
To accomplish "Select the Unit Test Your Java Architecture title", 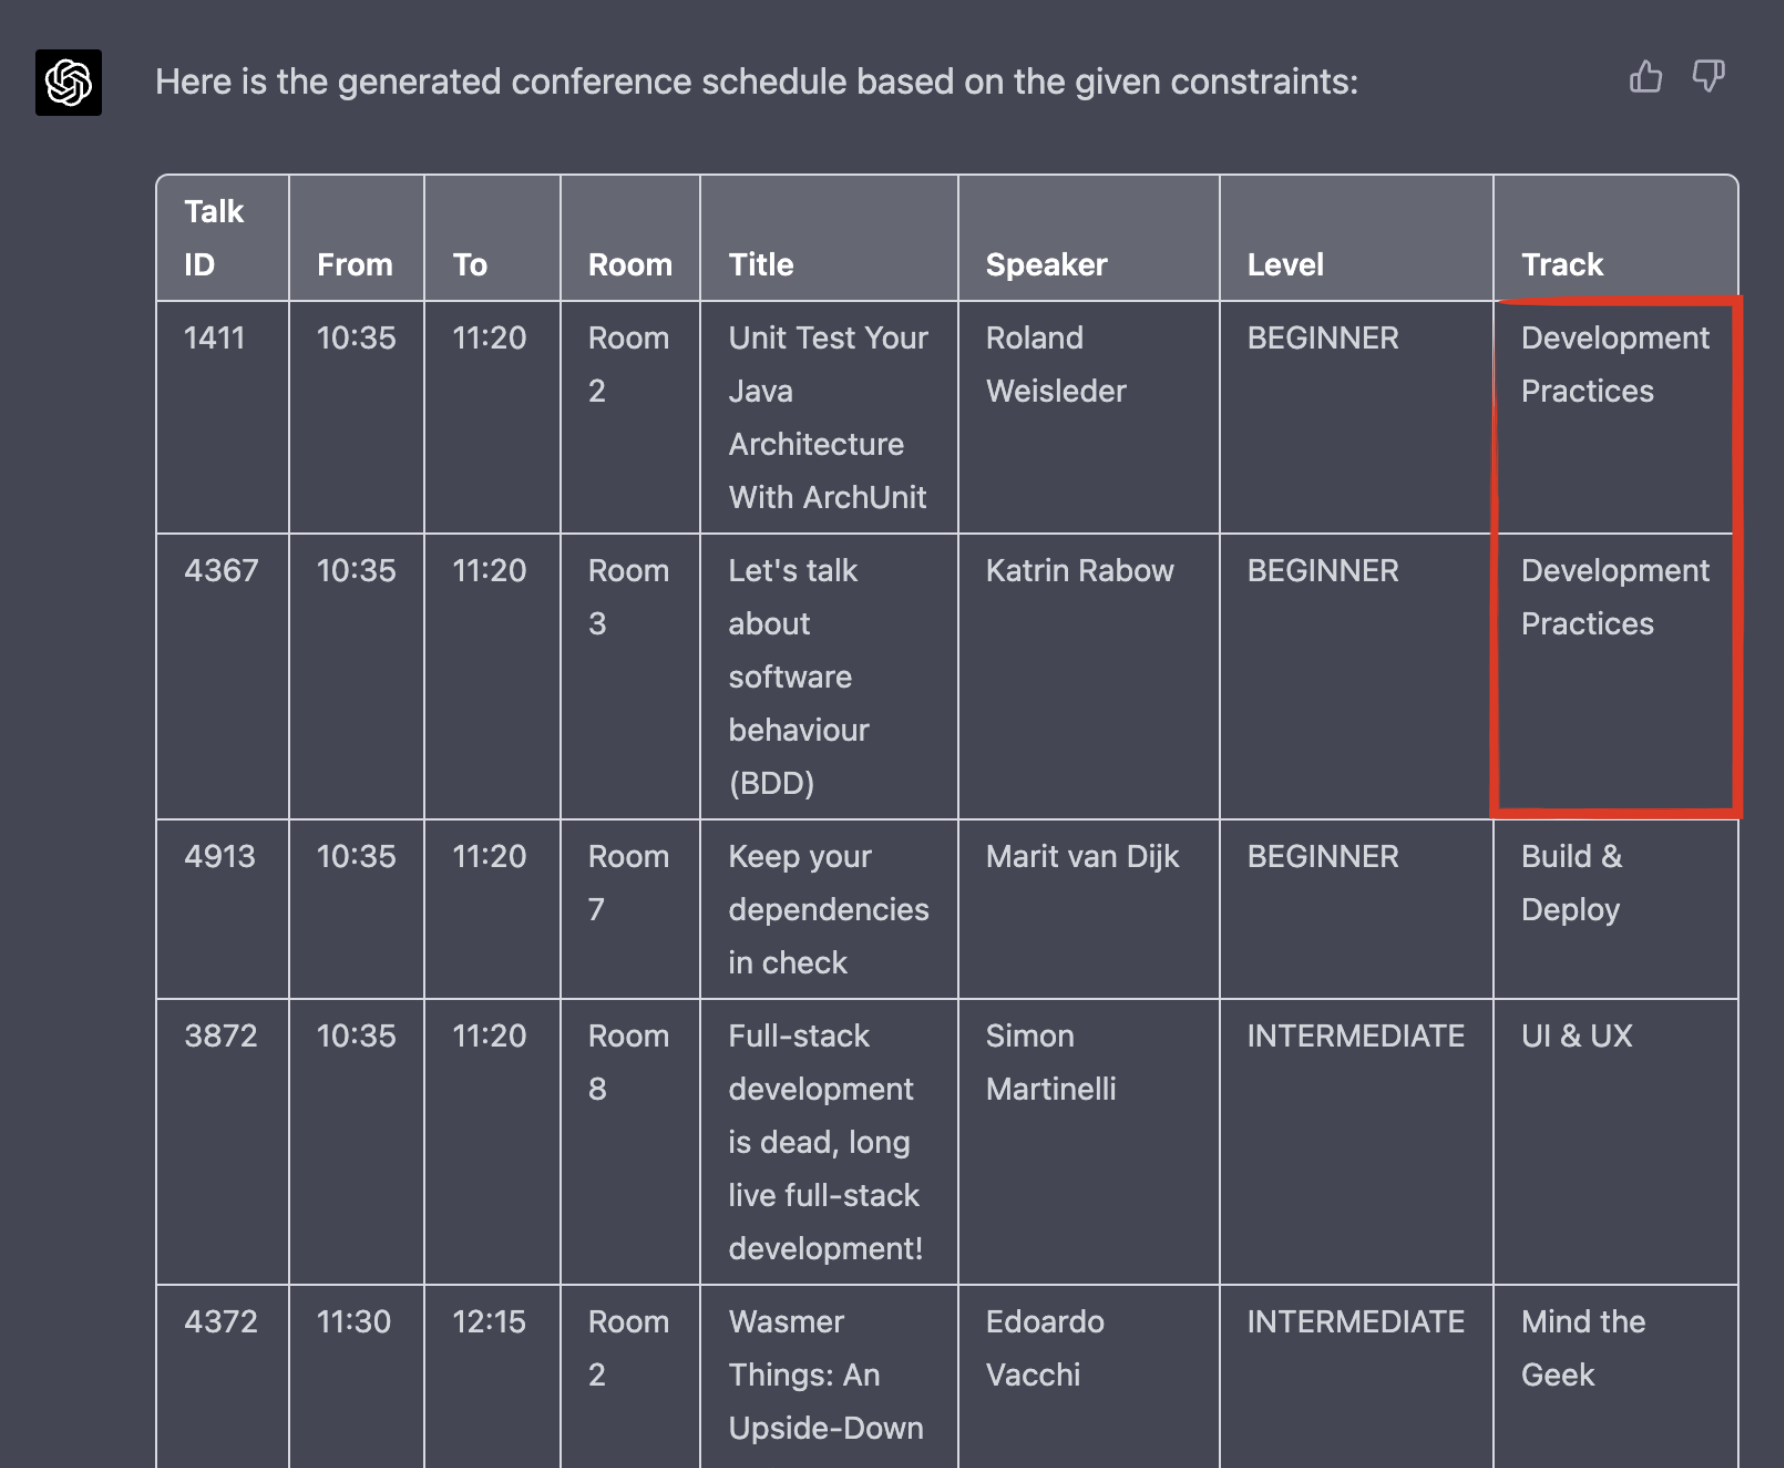I will coord(827,417).
